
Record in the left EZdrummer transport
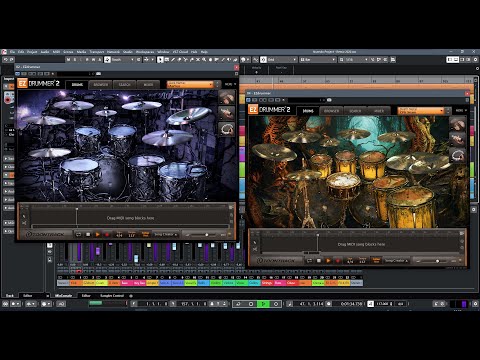[x=107, y=235]
